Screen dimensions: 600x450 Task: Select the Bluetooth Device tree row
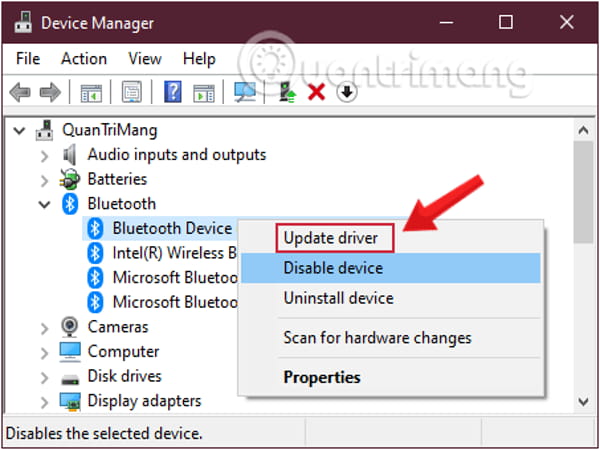click(160, 229)
